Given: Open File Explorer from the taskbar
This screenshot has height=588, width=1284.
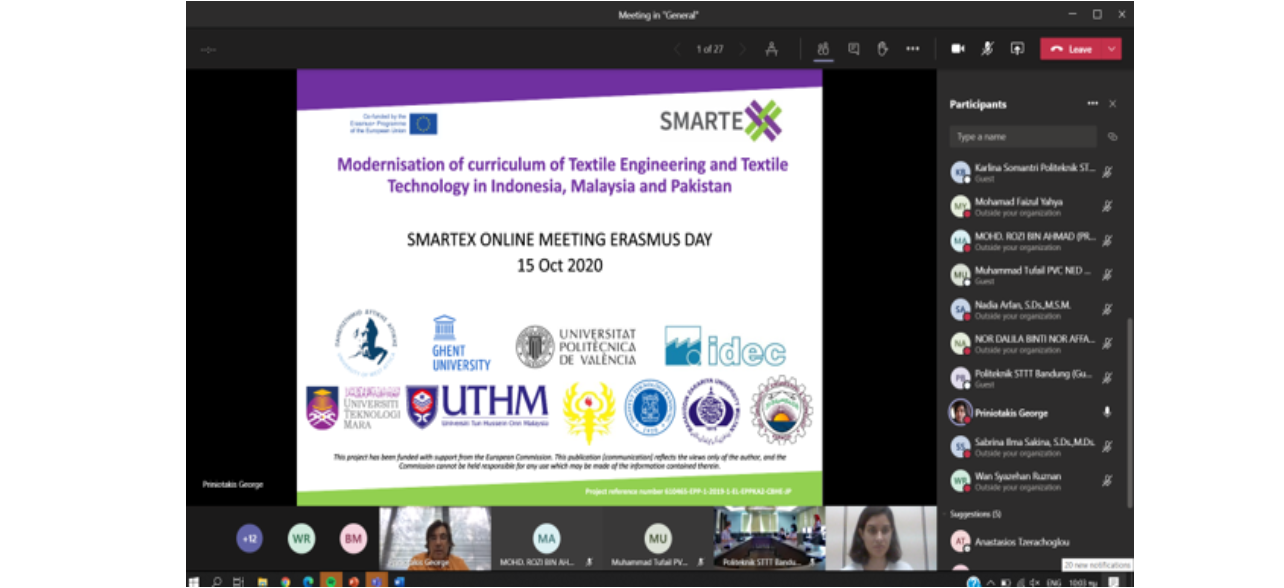Looking at the screenshot, I should pos(264,580).
